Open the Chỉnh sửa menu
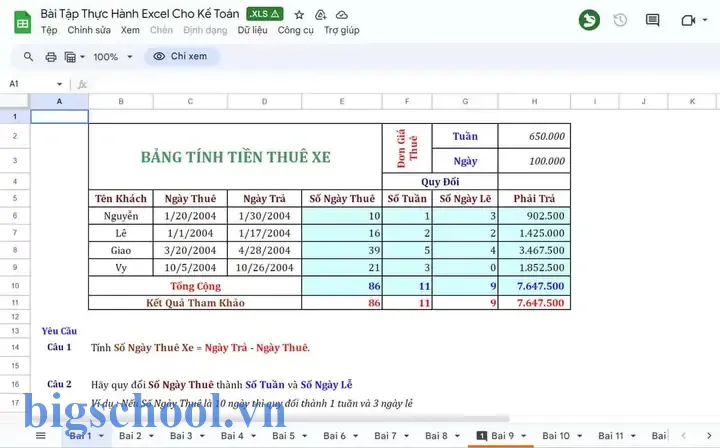The height and width of the screenshot is (448, 720). (89, 30)
